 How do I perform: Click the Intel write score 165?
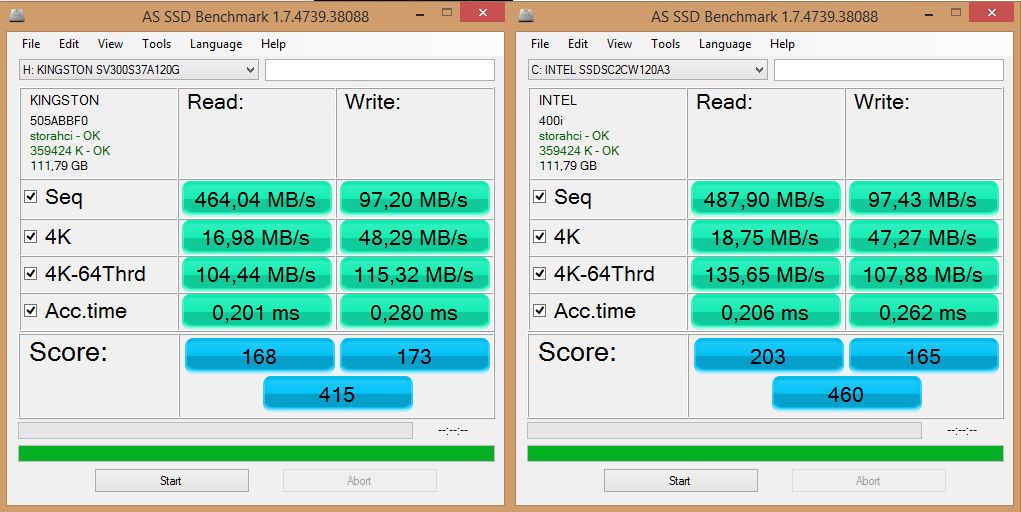point(923,356)
